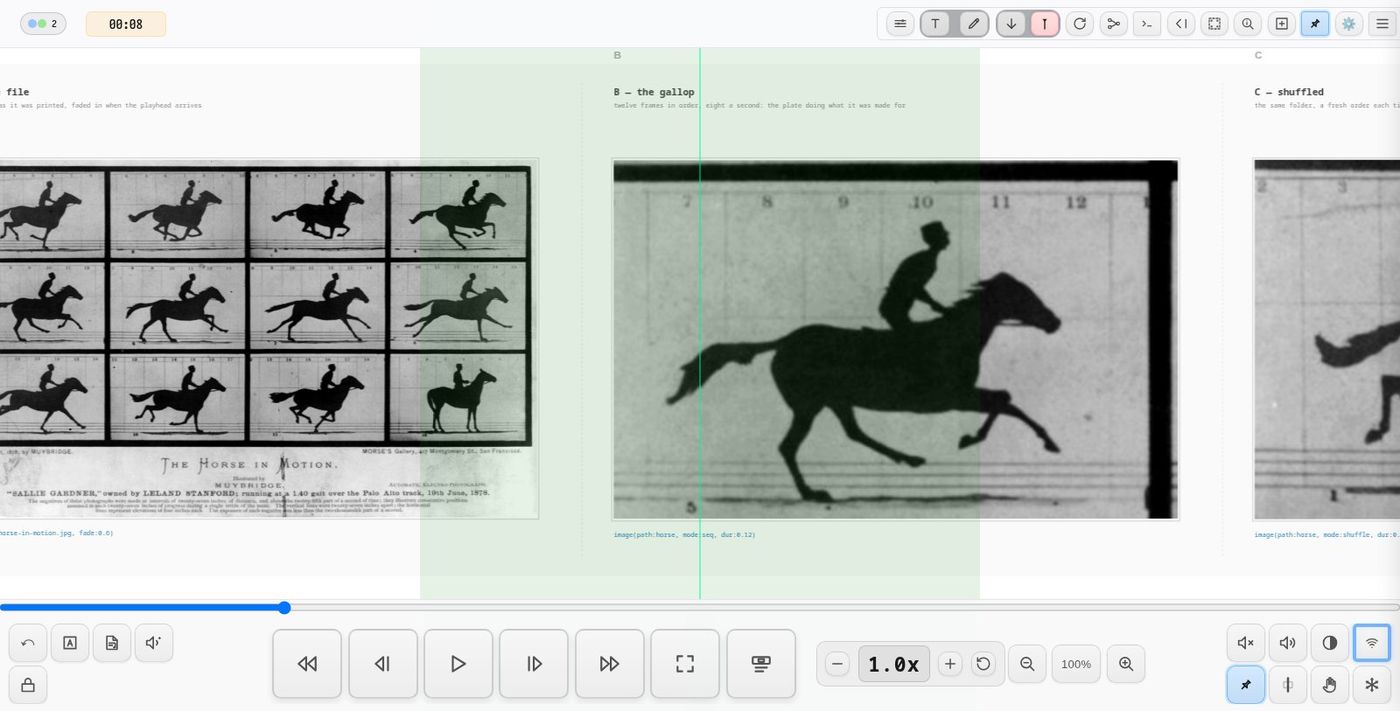Click the galloping horse frame in panel B

click(x=896, y=339)
